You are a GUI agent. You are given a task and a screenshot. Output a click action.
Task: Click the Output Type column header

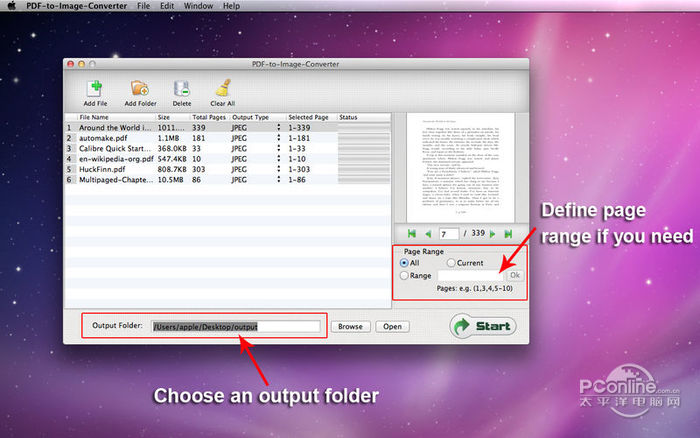point(257,117)
